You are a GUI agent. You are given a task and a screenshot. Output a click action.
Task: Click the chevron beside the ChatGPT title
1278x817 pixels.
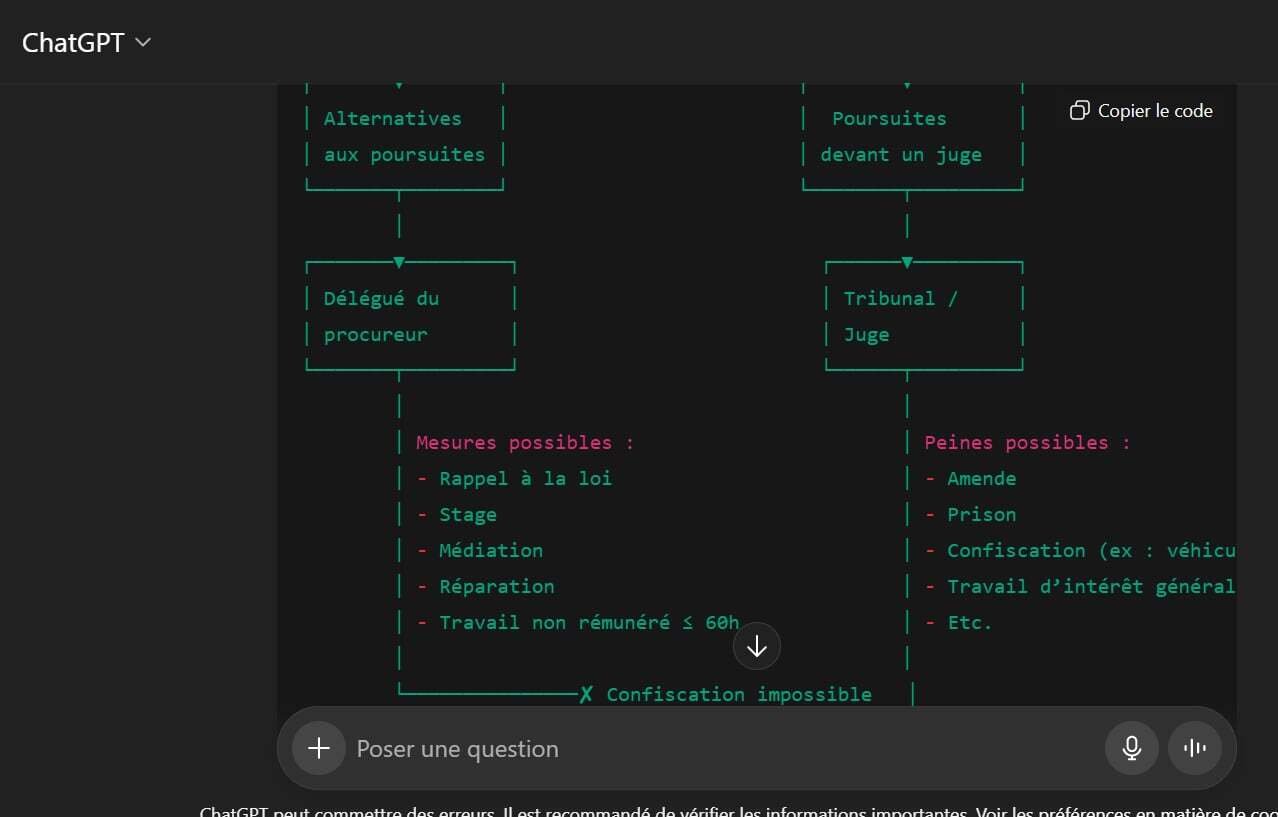pos(142,42)
